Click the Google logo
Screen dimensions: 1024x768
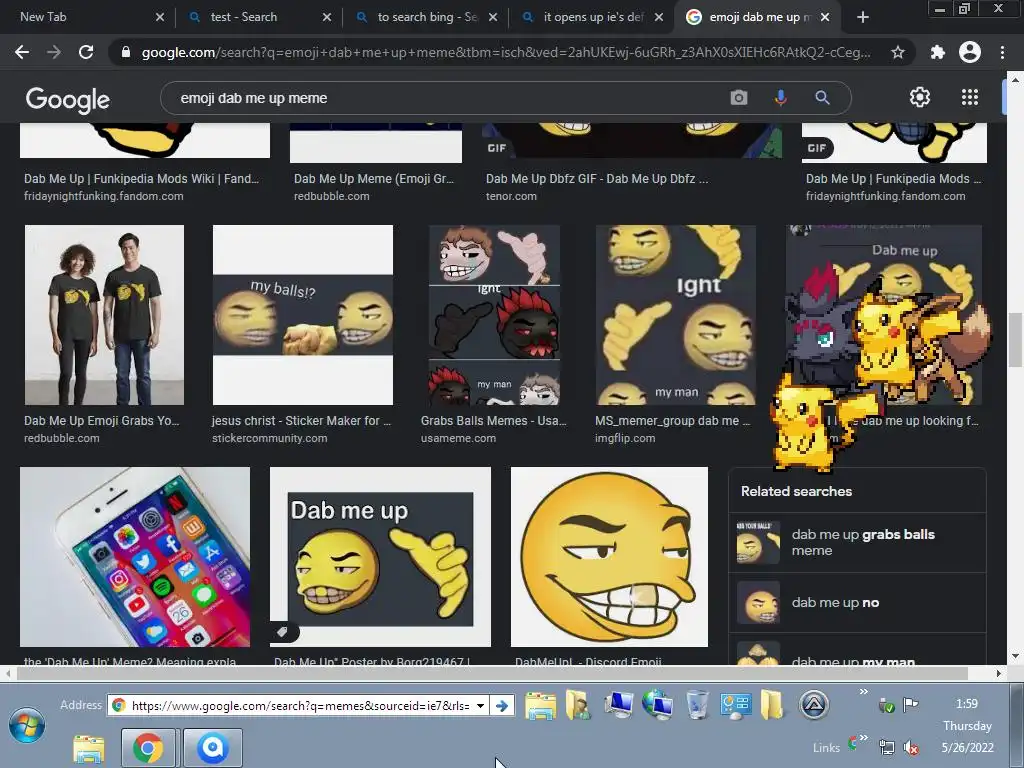click(x=68, y=99)
